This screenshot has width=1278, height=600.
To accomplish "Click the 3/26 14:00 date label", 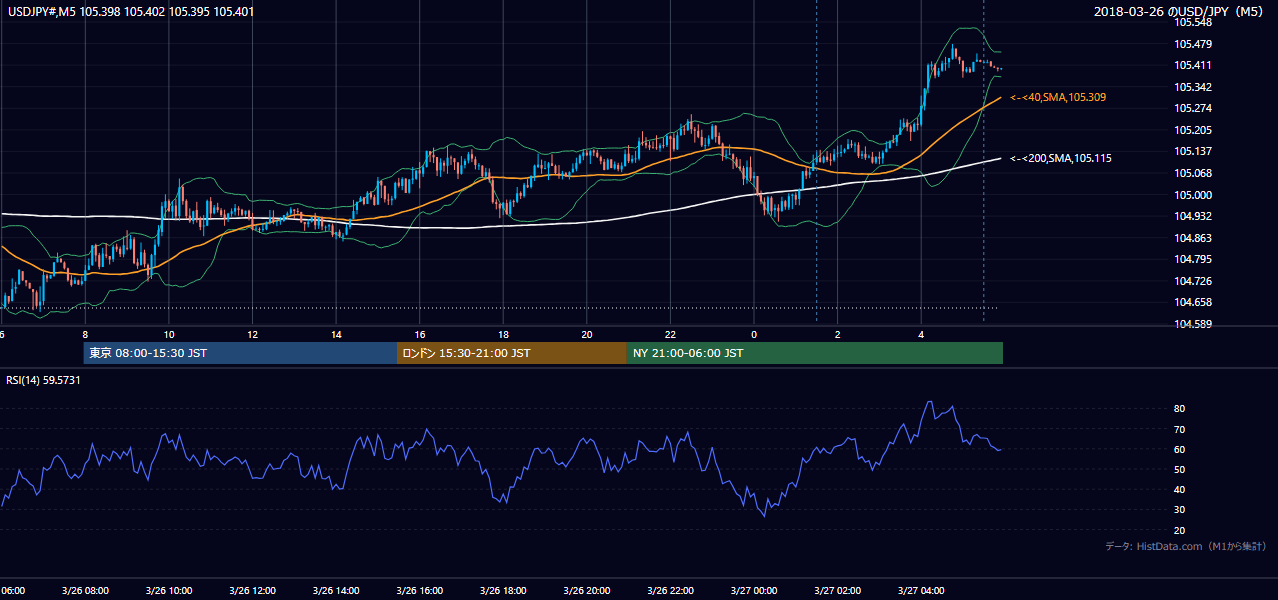I will point(336,591).
